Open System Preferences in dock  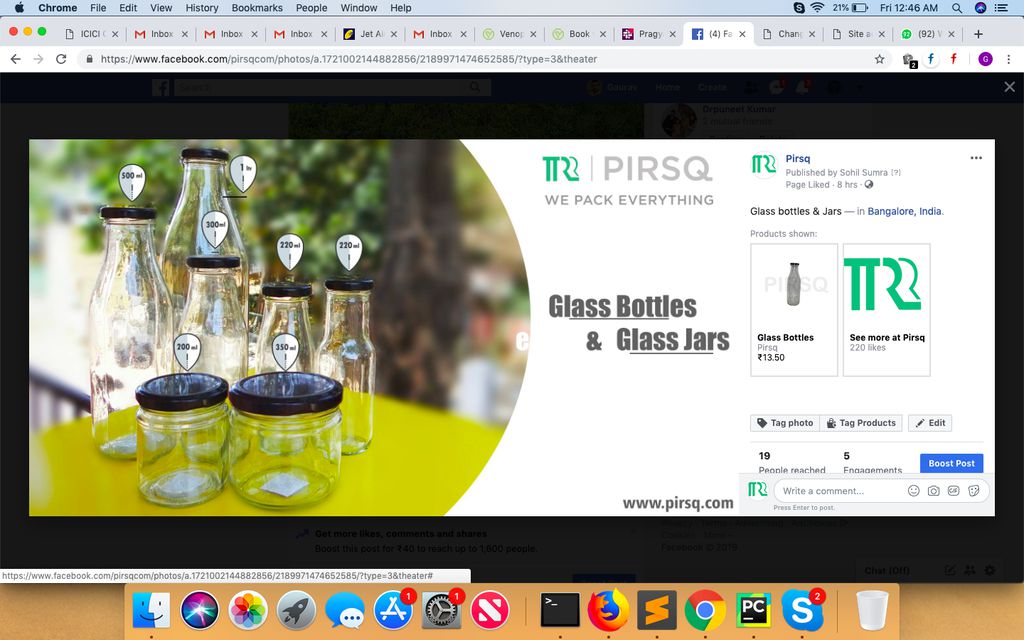pyautogui.click(x=441, y=611)
